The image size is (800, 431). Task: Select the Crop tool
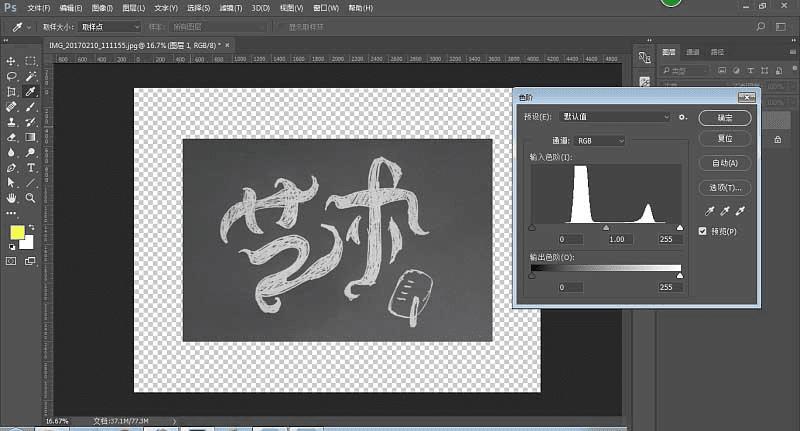click(11, 92)
